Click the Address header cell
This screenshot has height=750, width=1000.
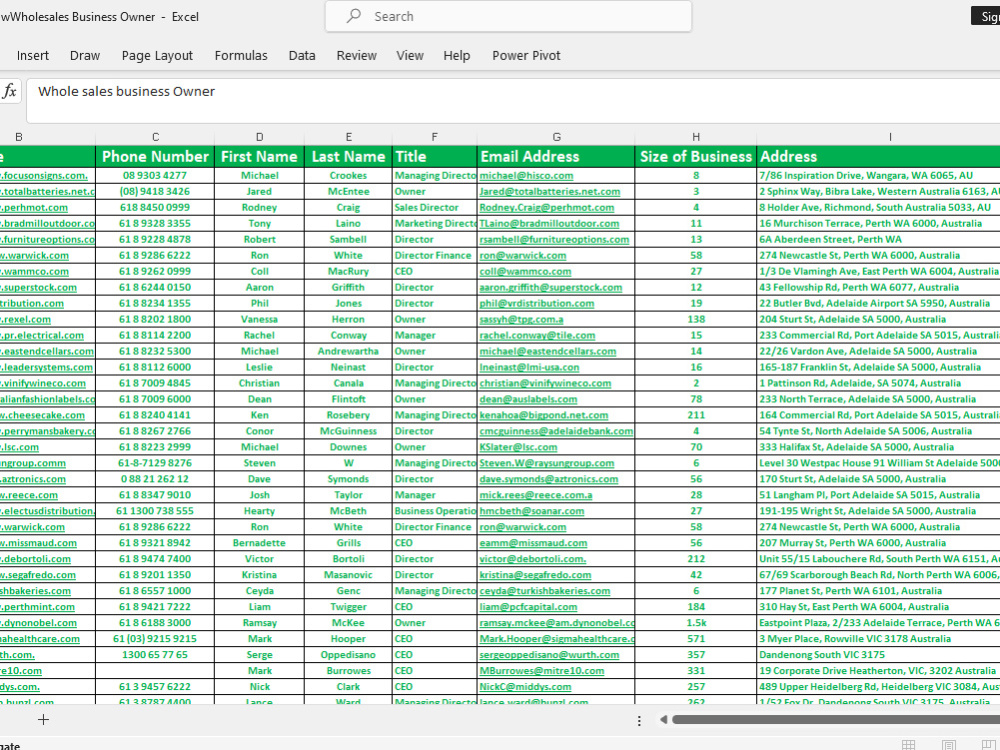pyautogui.click(x=879, y=156)
